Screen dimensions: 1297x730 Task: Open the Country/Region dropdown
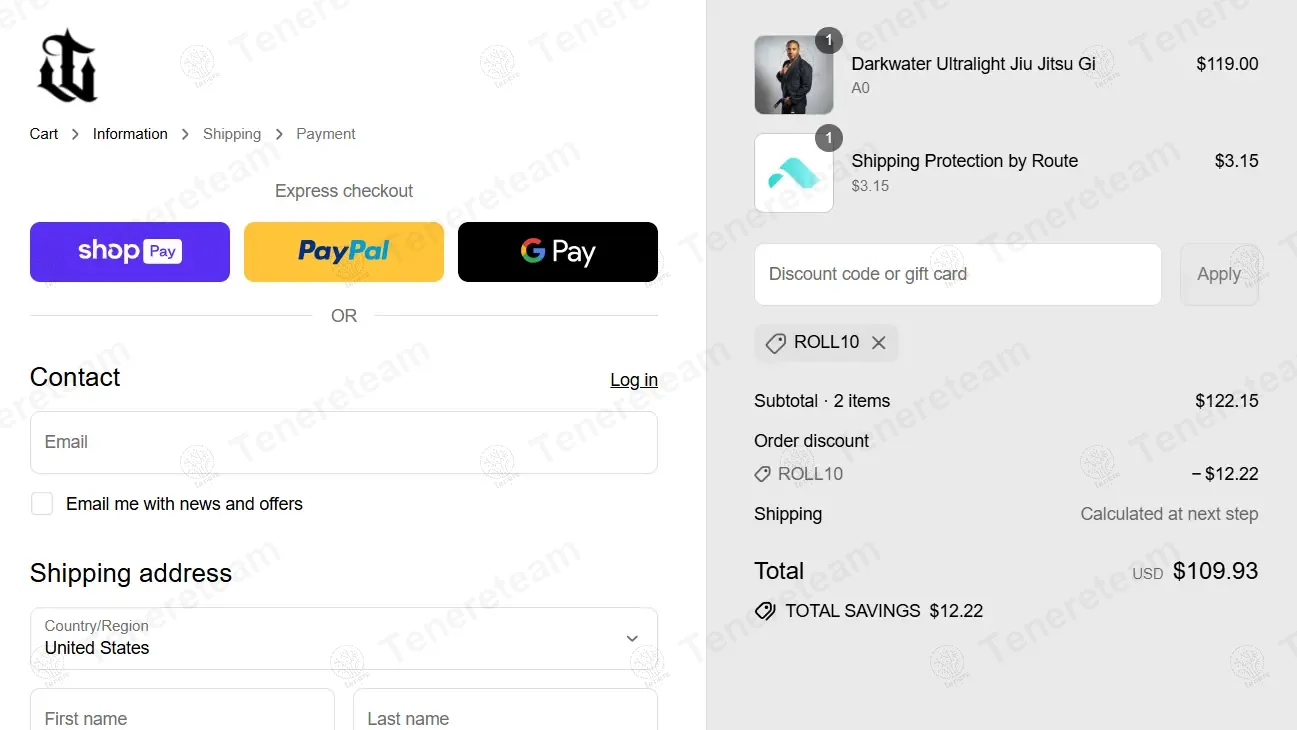344,638
